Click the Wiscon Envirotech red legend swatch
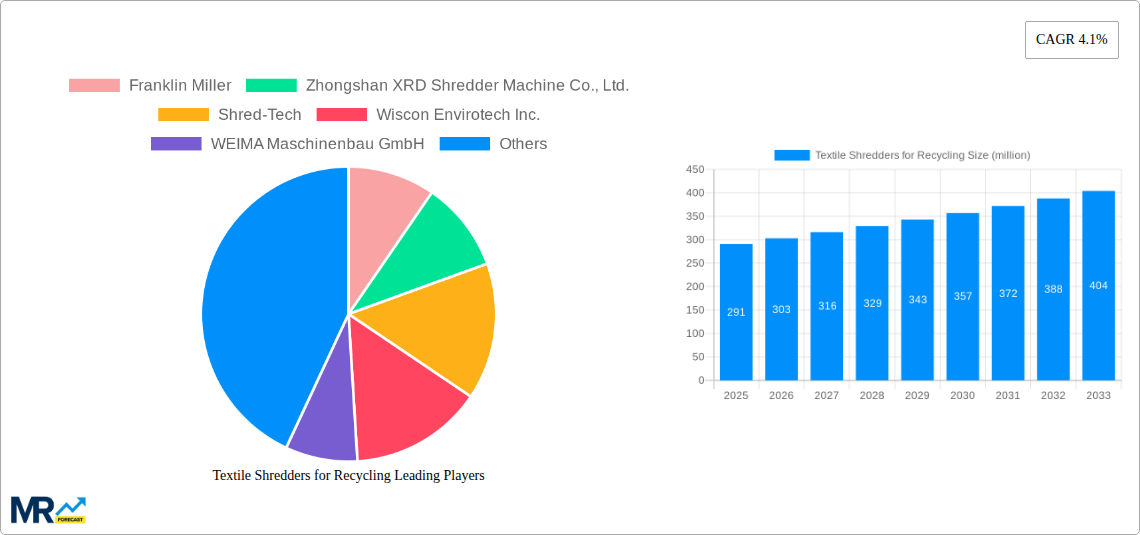The height and width of the screenshot is (535, 1140). [342, 115]
